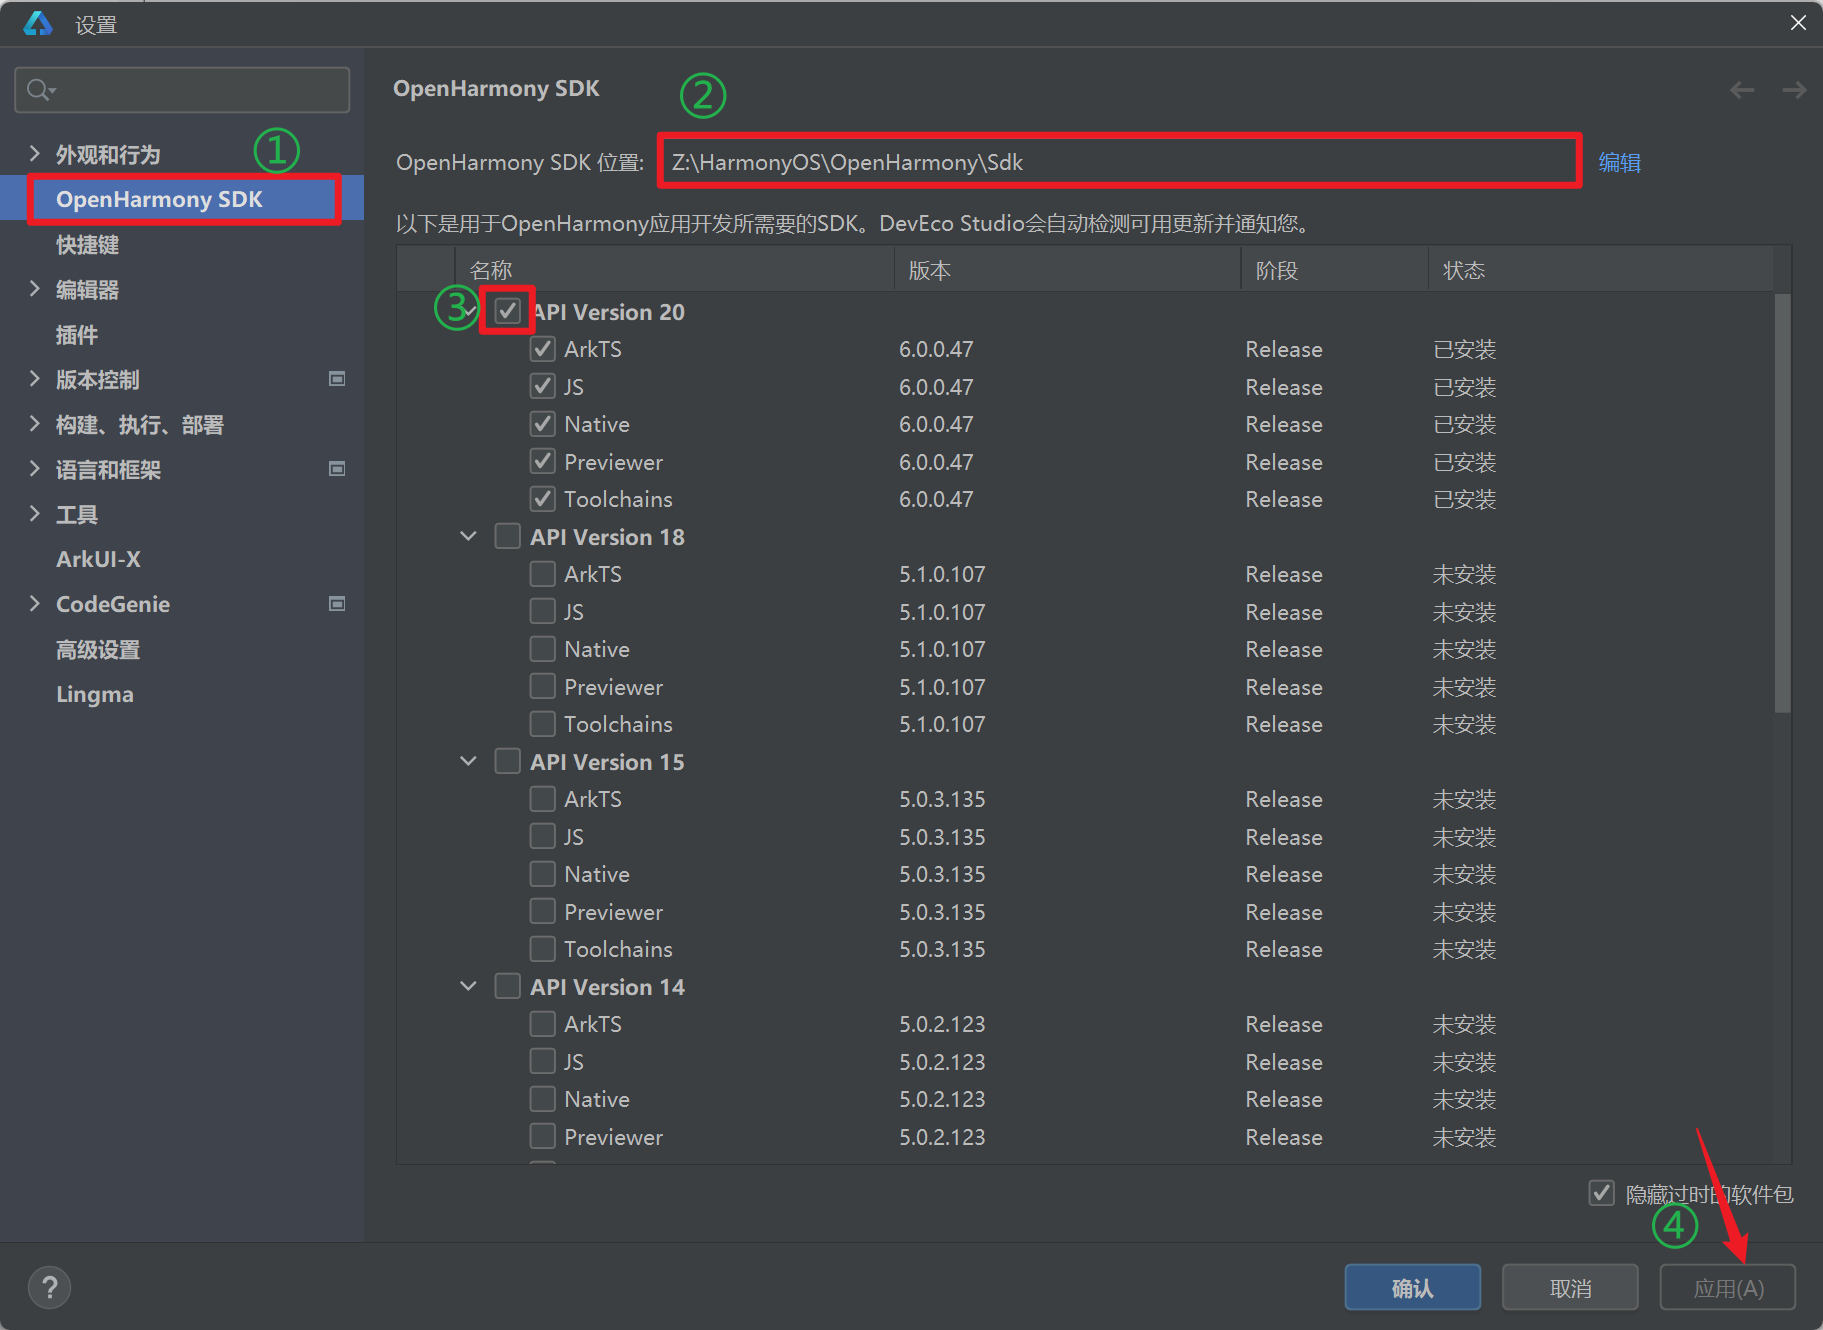Screen dimensions: 1823x1330
Task: Click the project-level icon next to 语言和框架
Action: [337, 469]
